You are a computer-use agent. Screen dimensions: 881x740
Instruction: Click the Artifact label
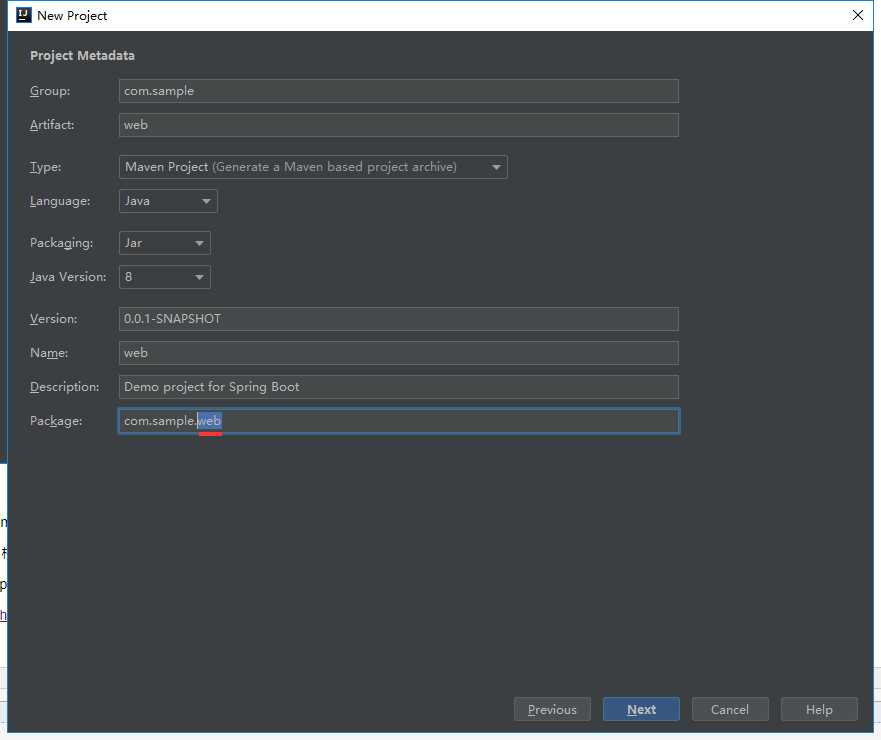tap(52, 125)
